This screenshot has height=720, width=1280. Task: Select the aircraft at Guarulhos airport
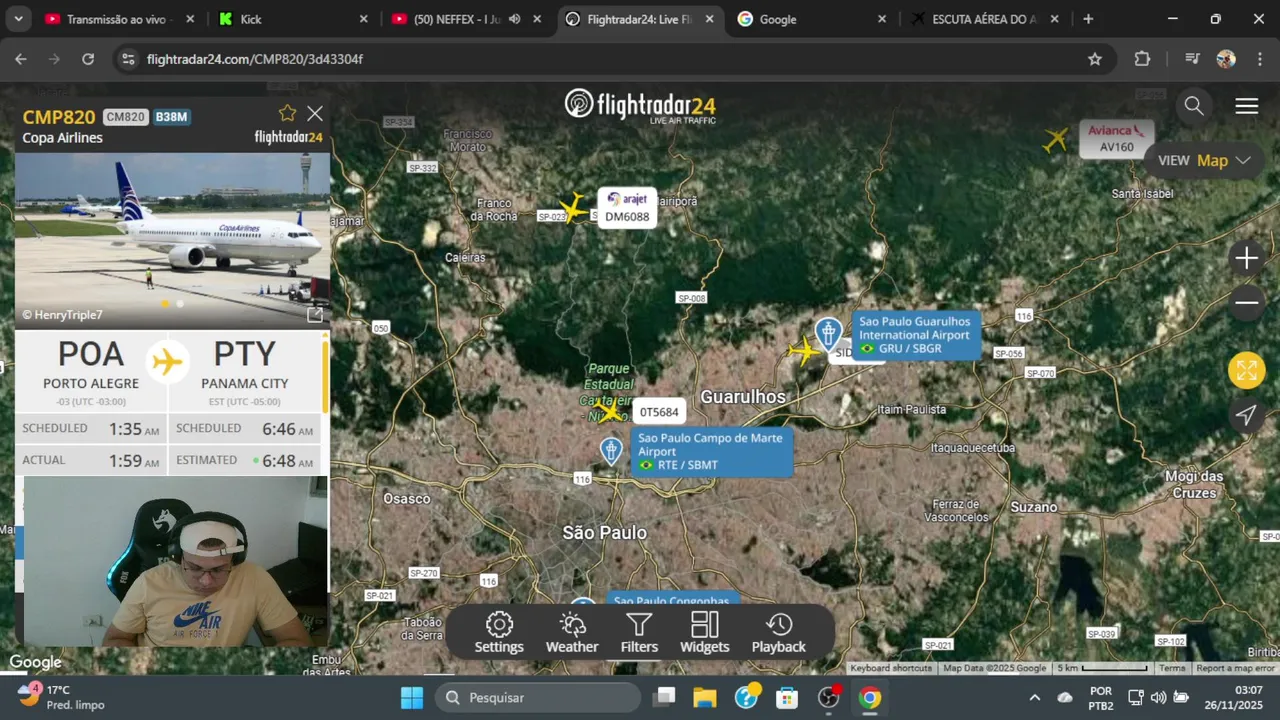point(803,351)
